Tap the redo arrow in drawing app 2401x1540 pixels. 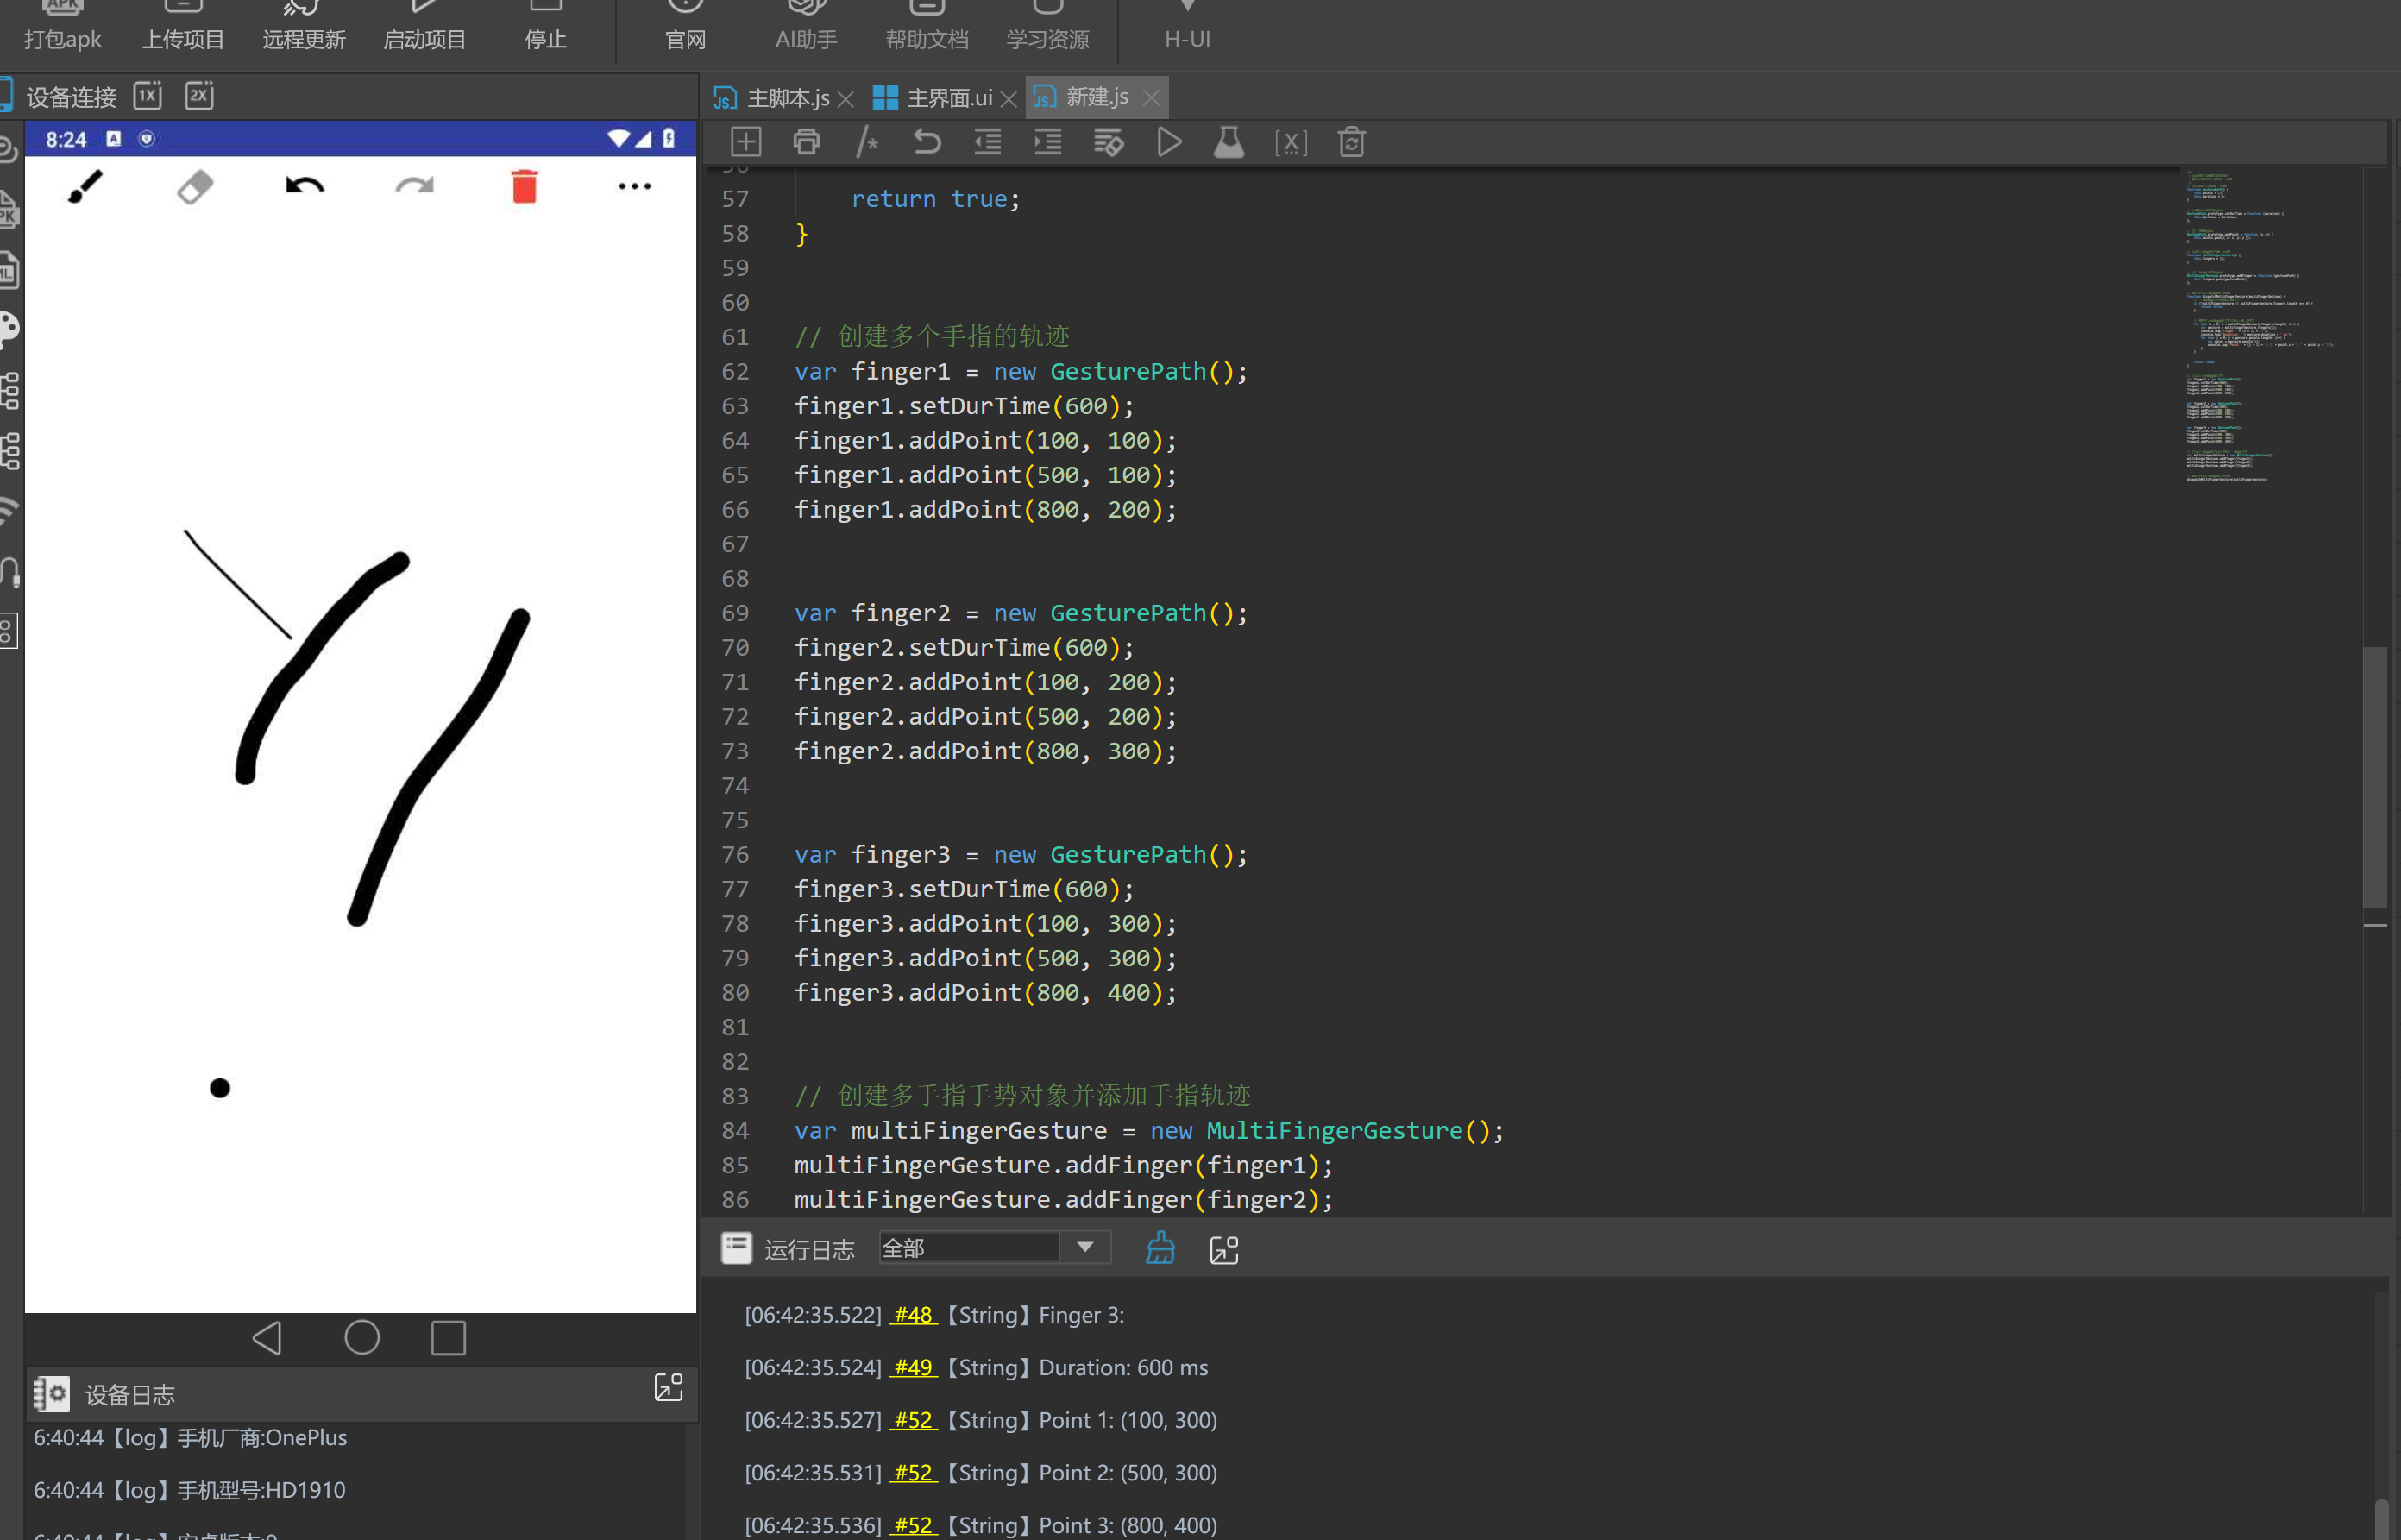tap(415, 186)
